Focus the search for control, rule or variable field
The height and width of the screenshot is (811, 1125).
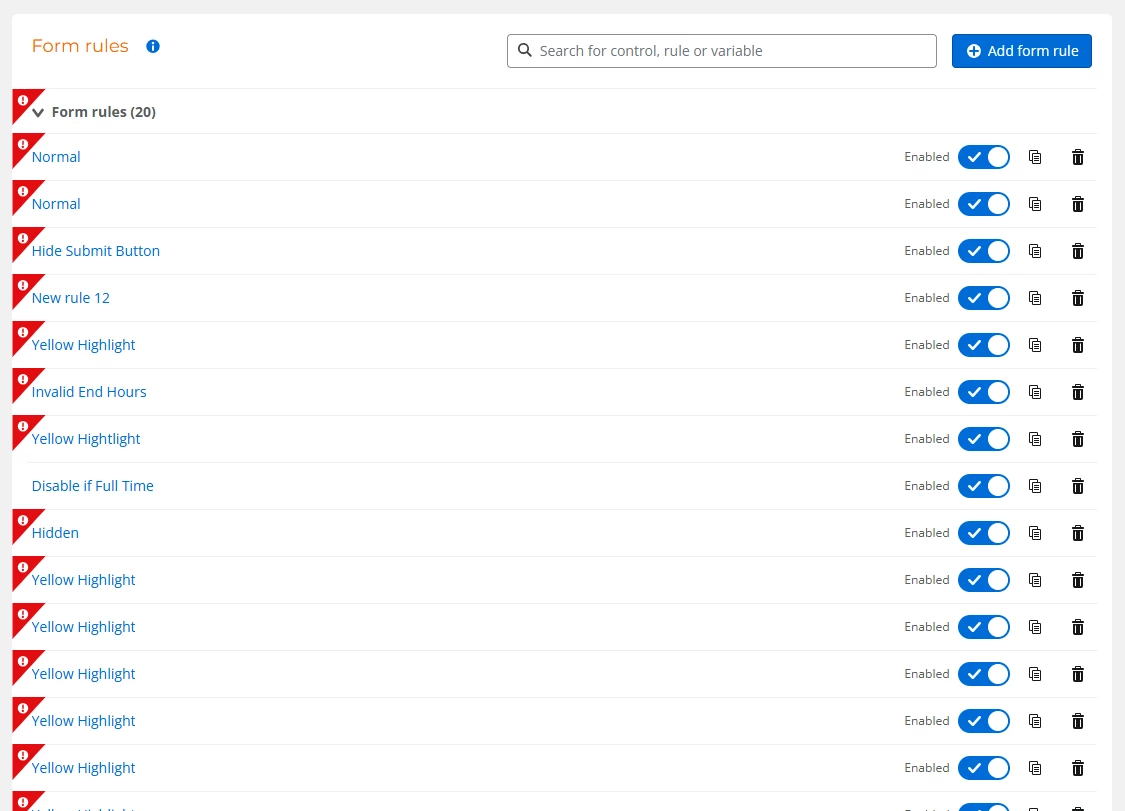pos(722,51)
